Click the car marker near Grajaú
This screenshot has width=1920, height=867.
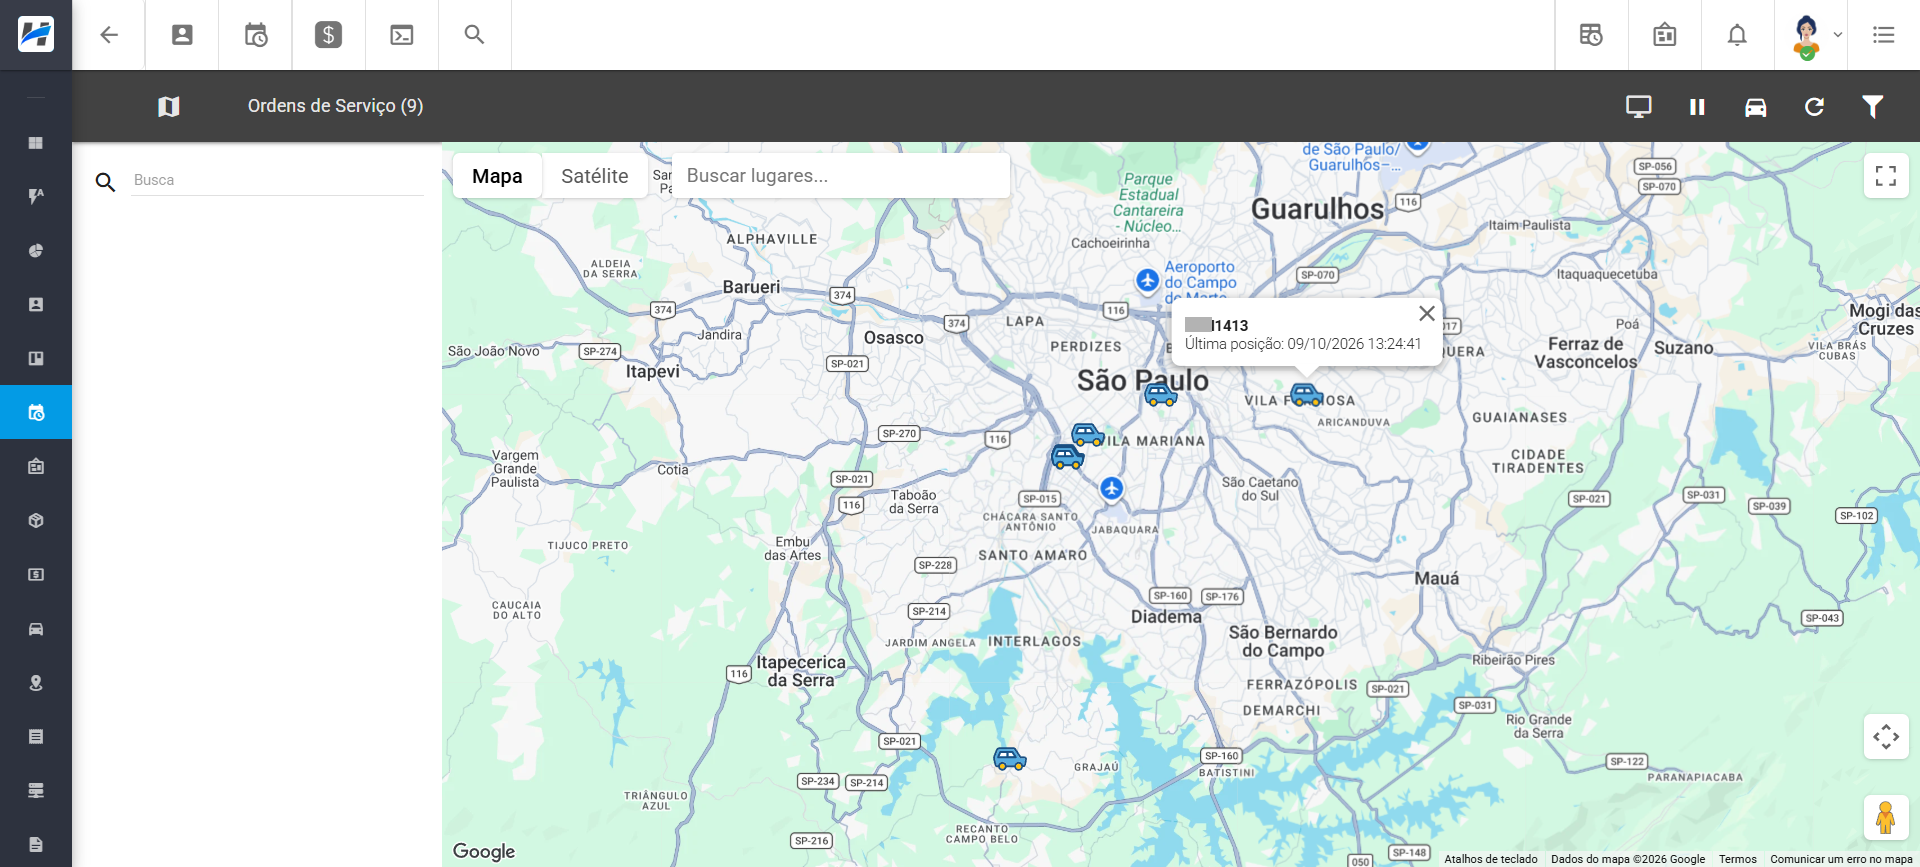click(x=1010, y=759)
